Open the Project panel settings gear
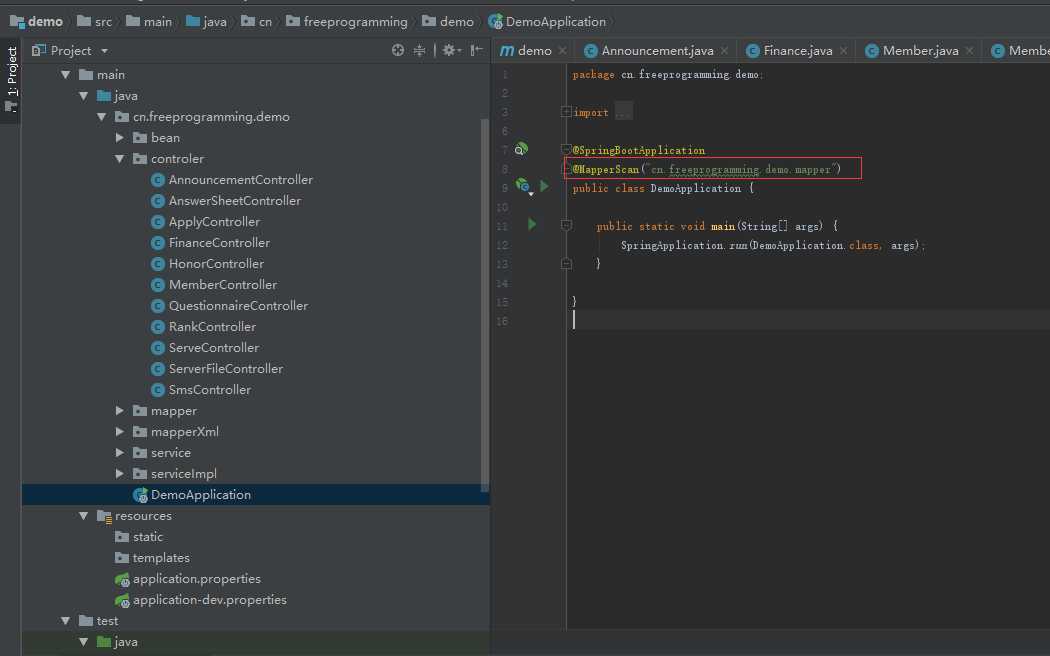Screen dimensions: 1050x656 click(449, 50)
